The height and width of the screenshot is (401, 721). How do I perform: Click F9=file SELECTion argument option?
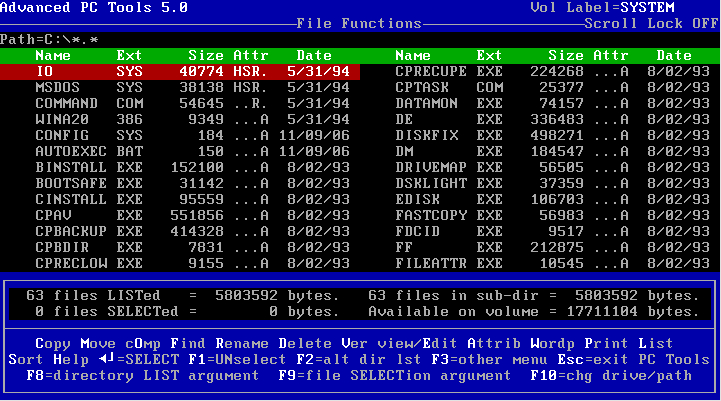(x=395, y=375)
